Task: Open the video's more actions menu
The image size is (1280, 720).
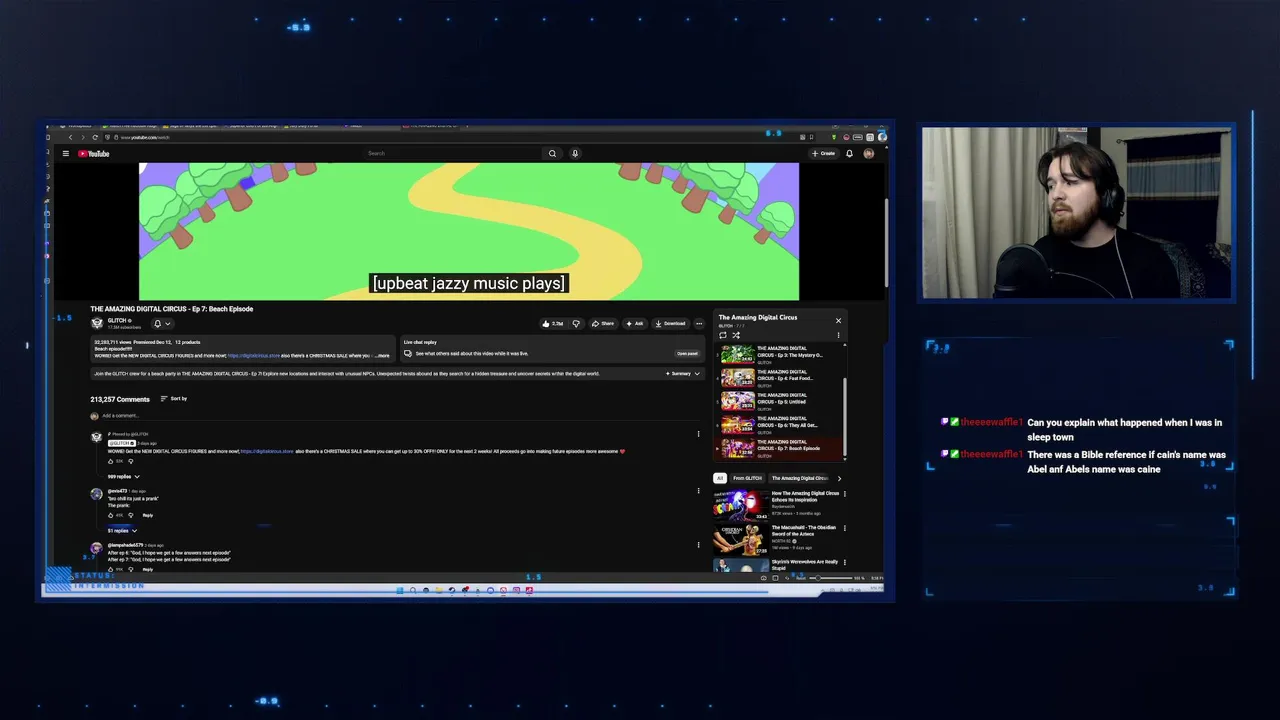Action: point(699,324)
